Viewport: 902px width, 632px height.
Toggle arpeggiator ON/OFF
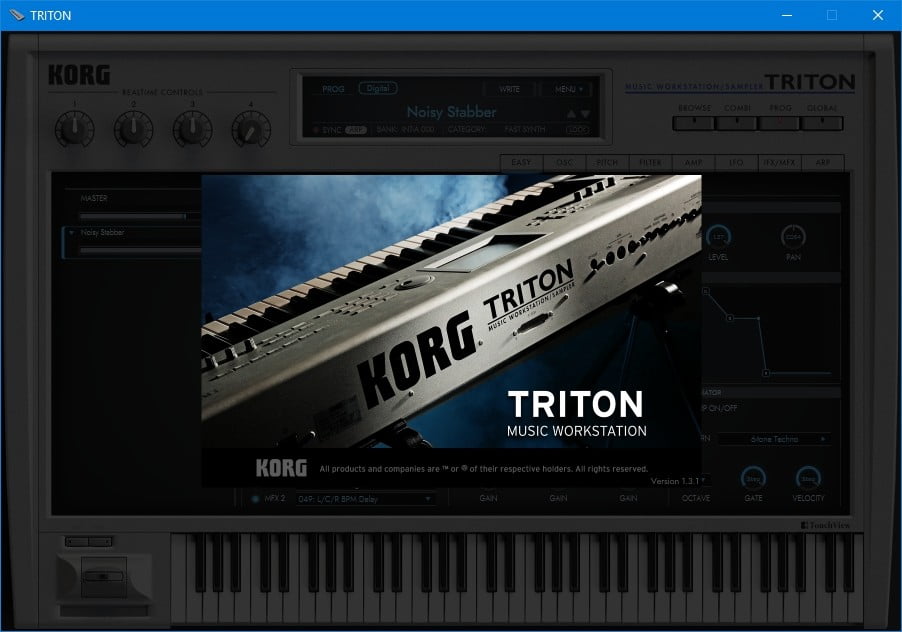pyautogui.click(x=719, y=408)
